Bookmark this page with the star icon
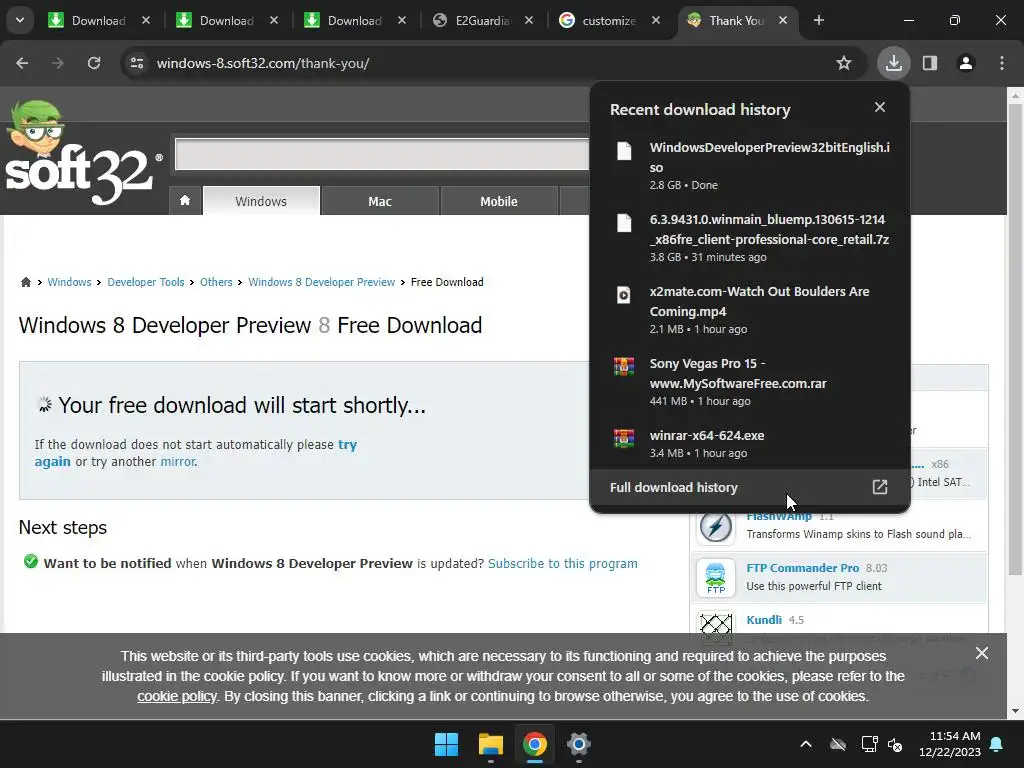The image size is (1024, 768). click(844, 63)
